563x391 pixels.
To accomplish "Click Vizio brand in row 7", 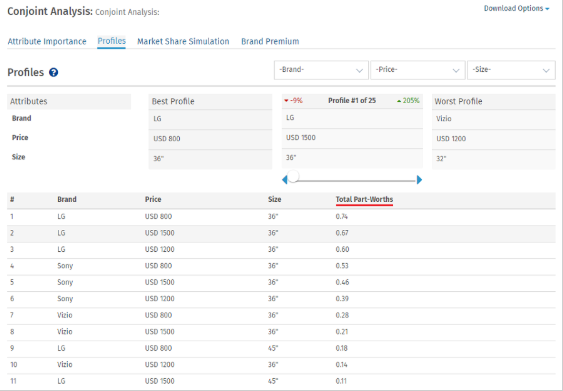I will pos(65,316).
